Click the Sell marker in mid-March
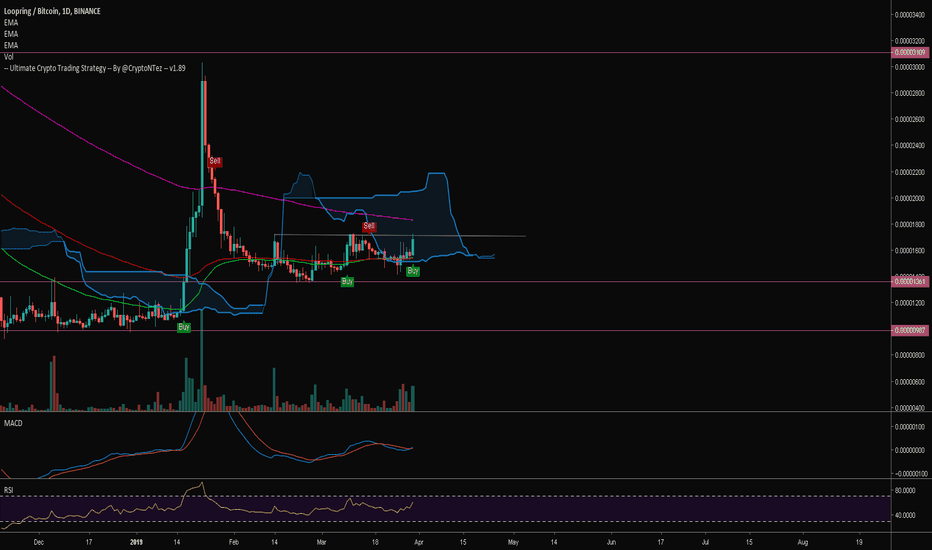This screenshot has height=550, width=932. (369, 227)
